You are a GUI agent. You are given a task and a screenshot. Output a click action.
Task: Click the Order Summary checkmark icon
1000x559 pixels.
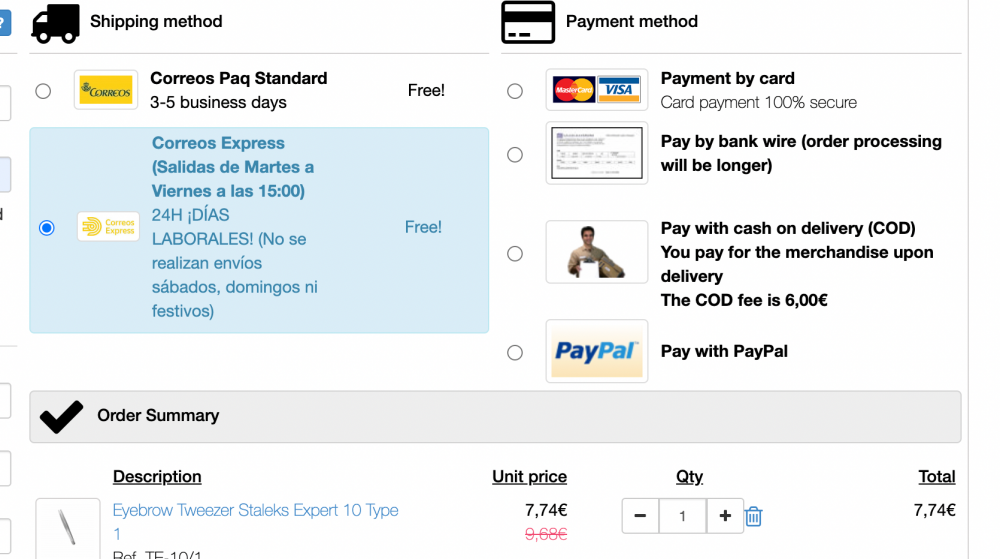[61, 417]
